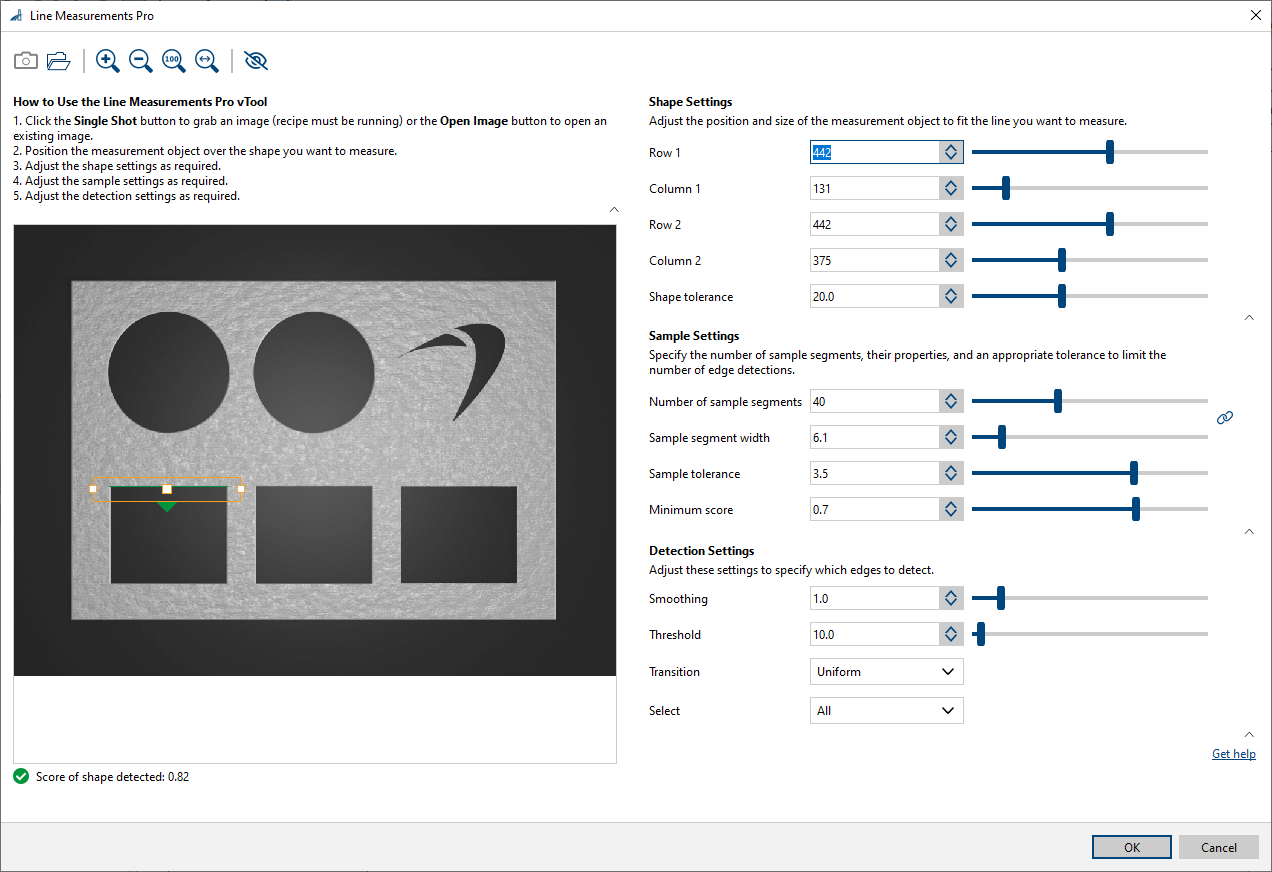Click the right orange handle of measurement line
This screenshot has width=1272, height=872.
[x=241, y=489]
